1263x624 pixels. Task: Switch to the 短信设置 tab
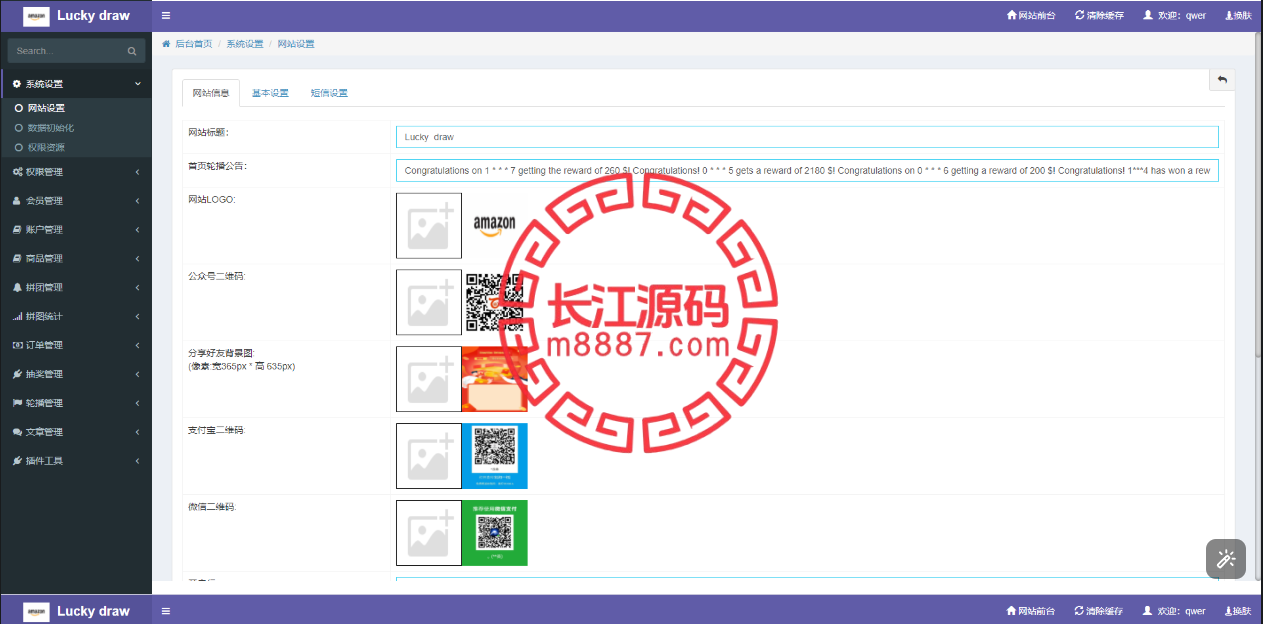(x=329, y=93)
